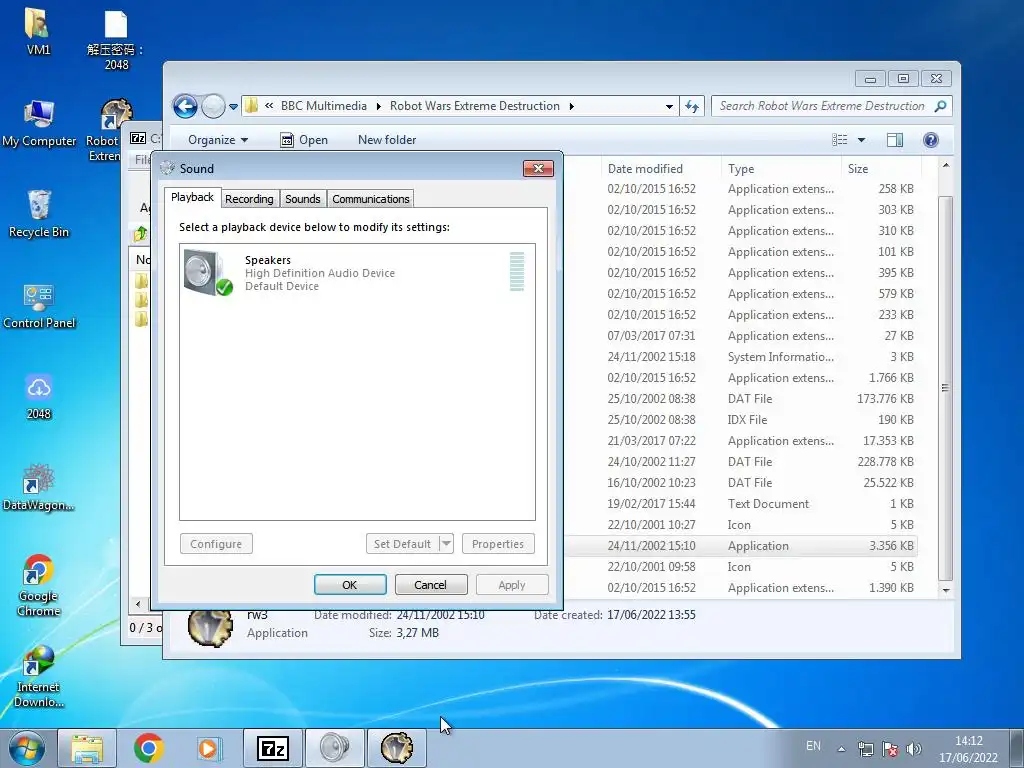Open the view options dropdown arrow
1024x768 pixels.
[861, 140]
